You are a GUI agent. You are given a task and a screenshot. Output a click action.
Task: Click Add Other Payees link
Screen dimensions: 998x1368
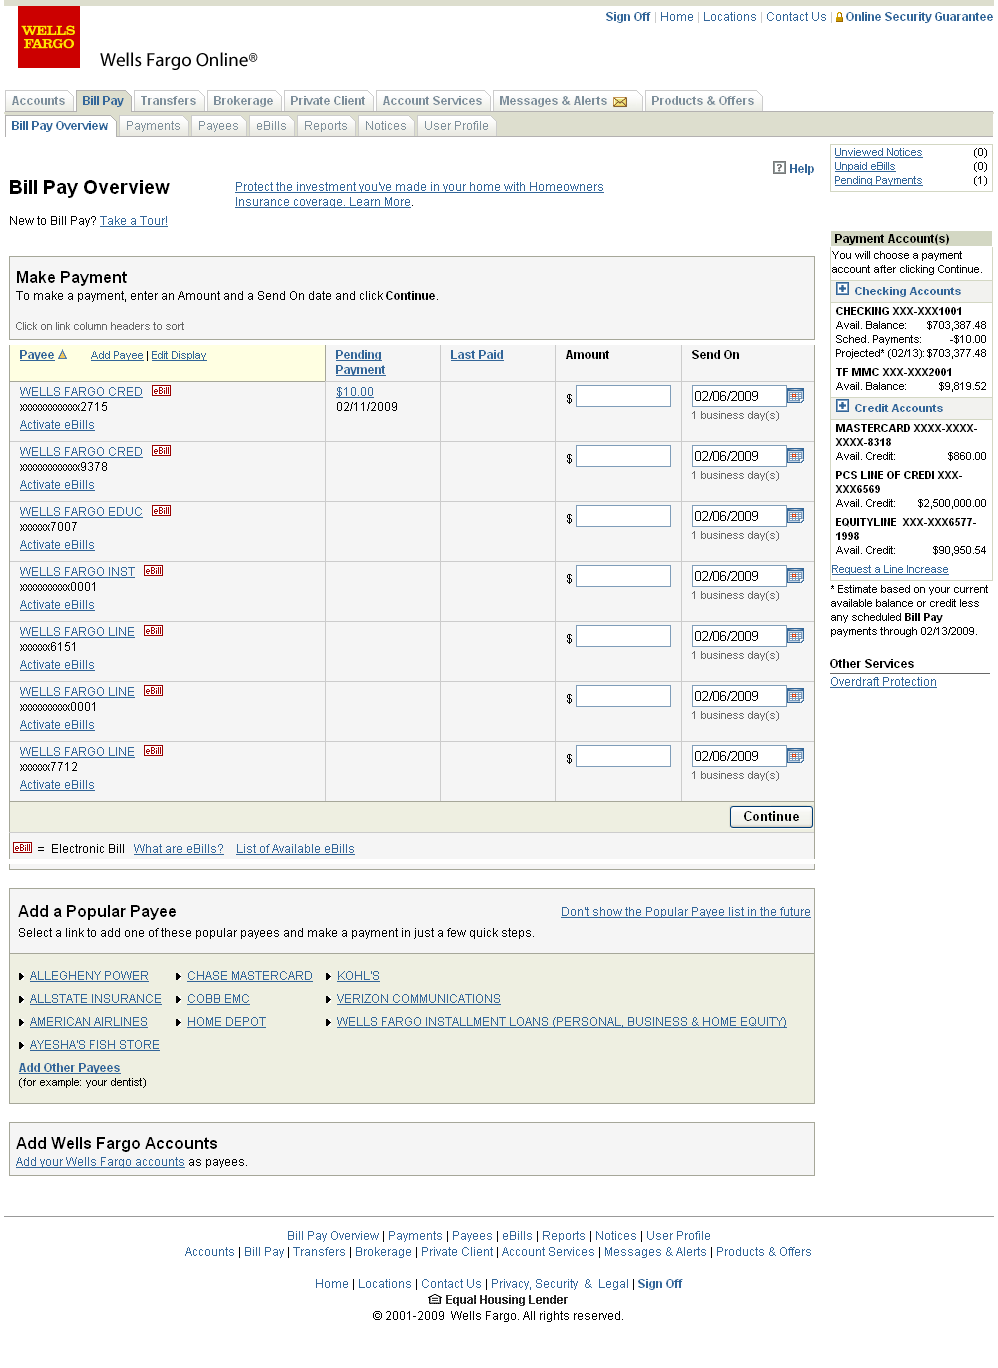[x=69, y=1068]
